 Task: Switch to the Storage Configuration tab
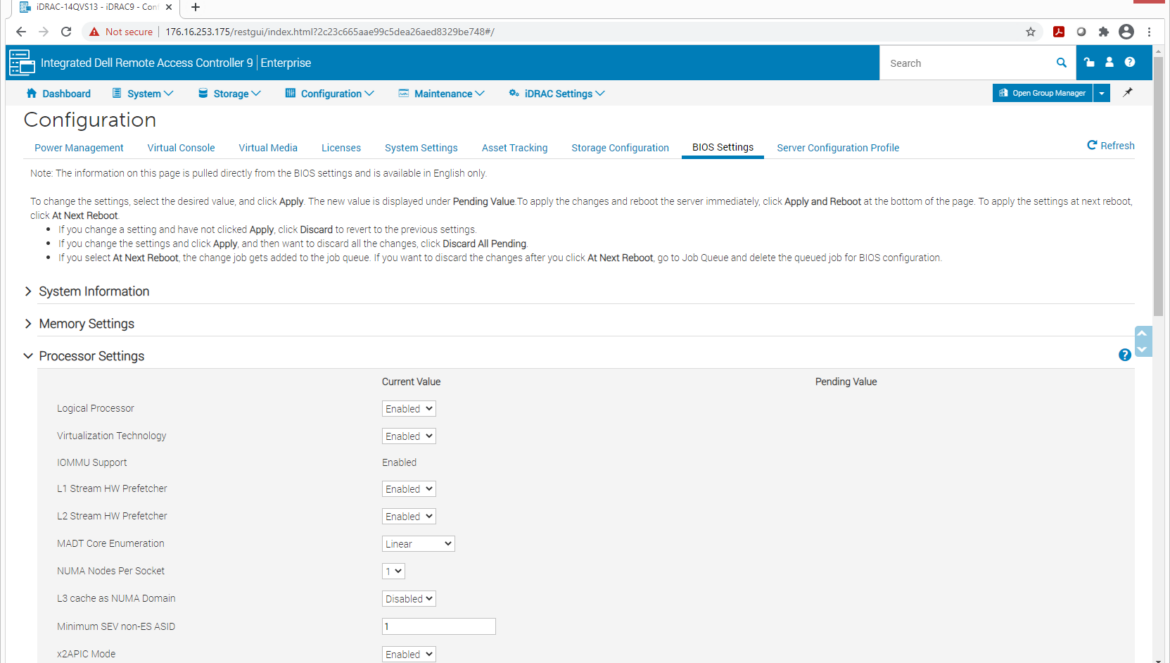(x=620, y=148)
